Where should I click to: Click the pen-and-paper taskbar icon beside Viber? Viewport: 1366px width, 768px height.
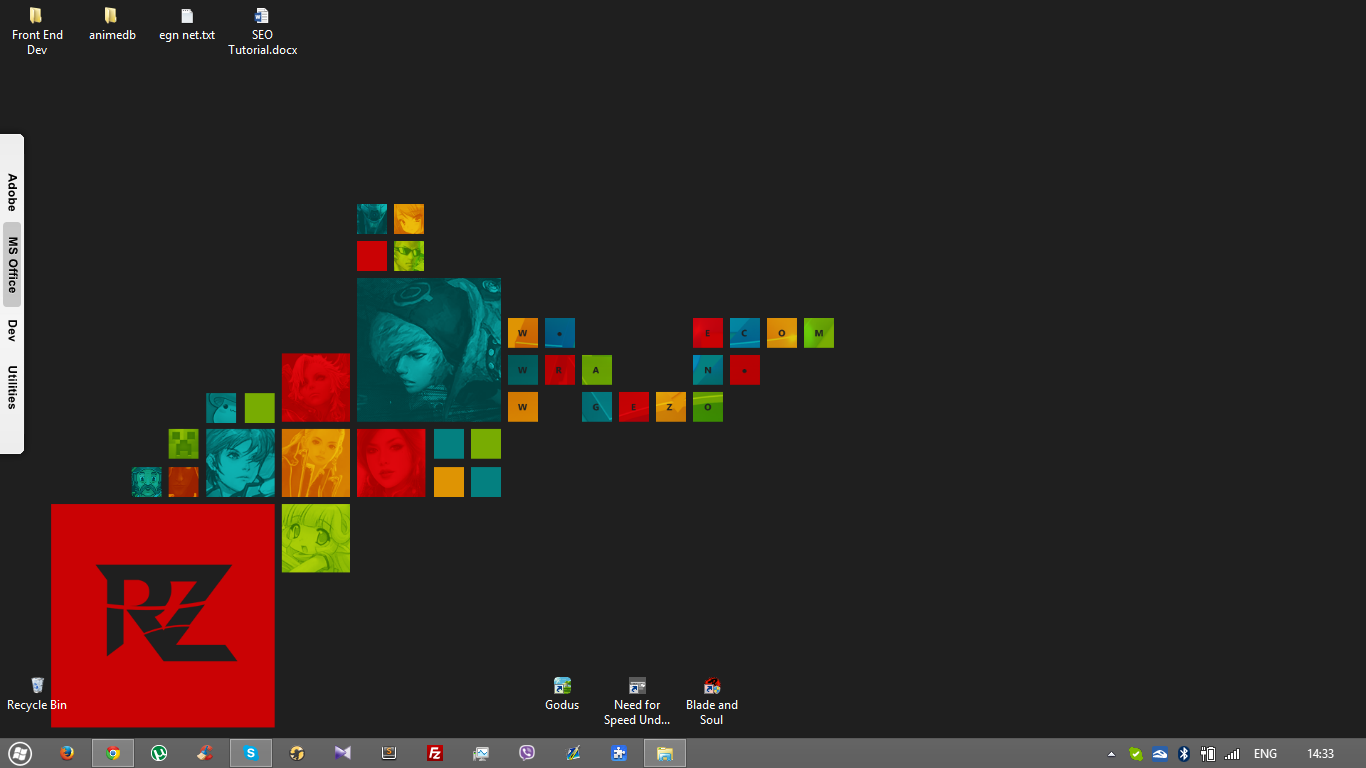click(573, 753)
